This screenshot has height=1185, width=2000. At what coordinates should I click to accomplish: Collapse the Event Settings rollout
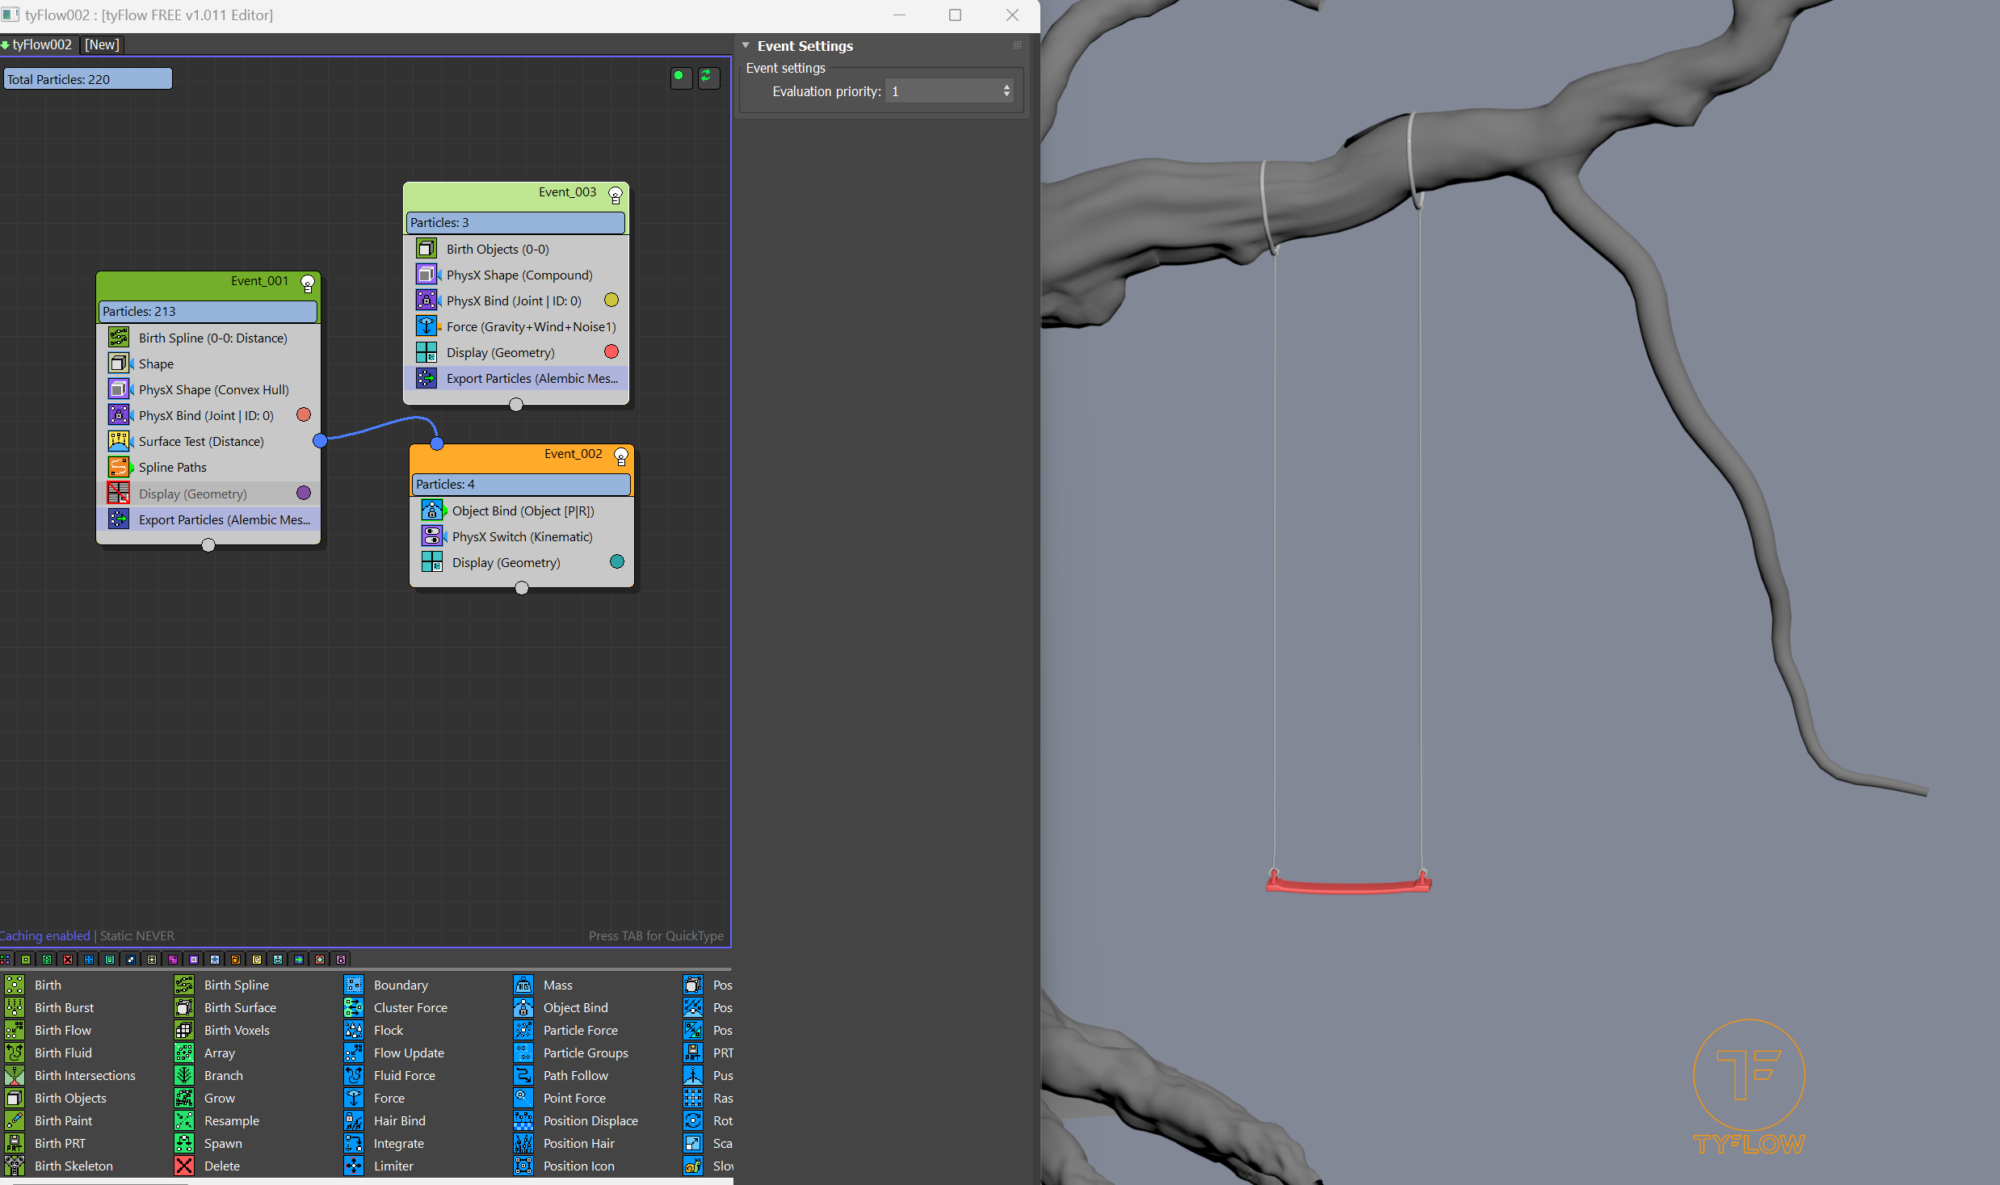coord(746,46)
